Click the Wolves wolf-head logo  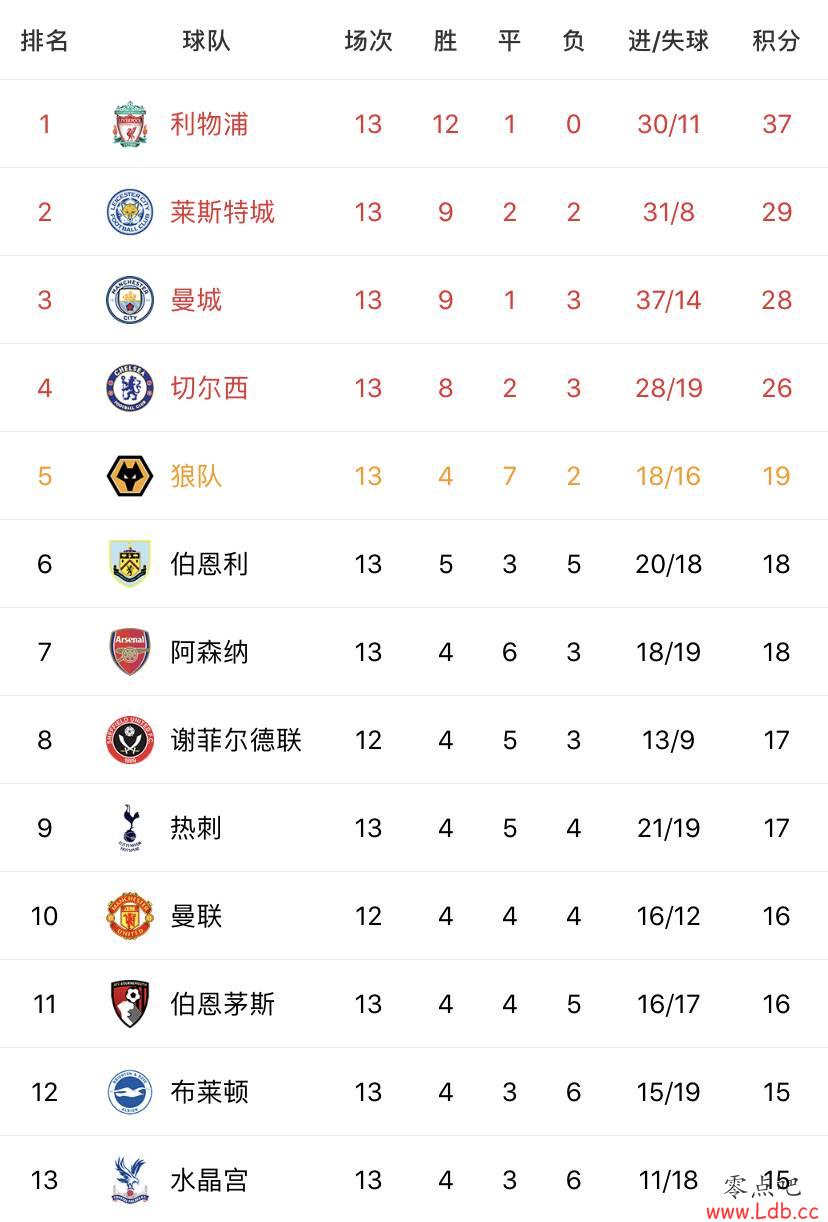click(130, 476)
